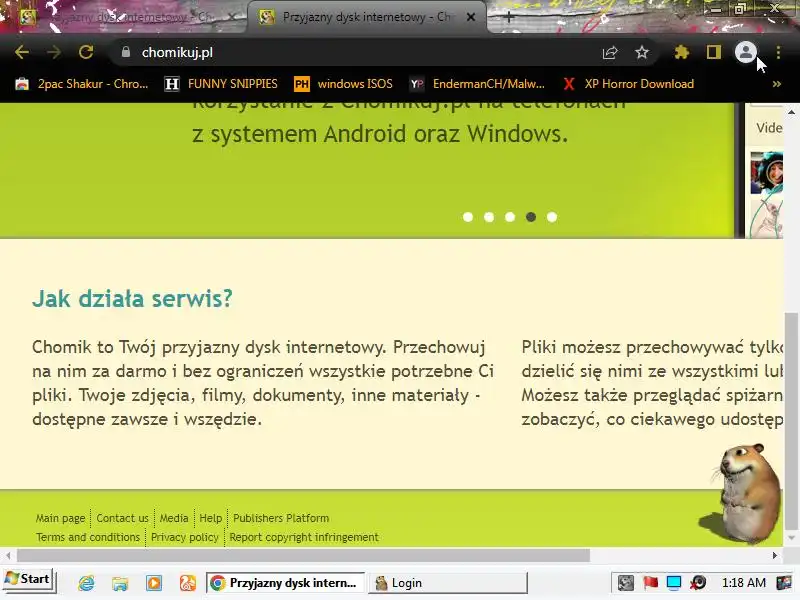Open Chrome's three-dot menu
This screenshot has height=600, width=800.
tap(778, 52)
